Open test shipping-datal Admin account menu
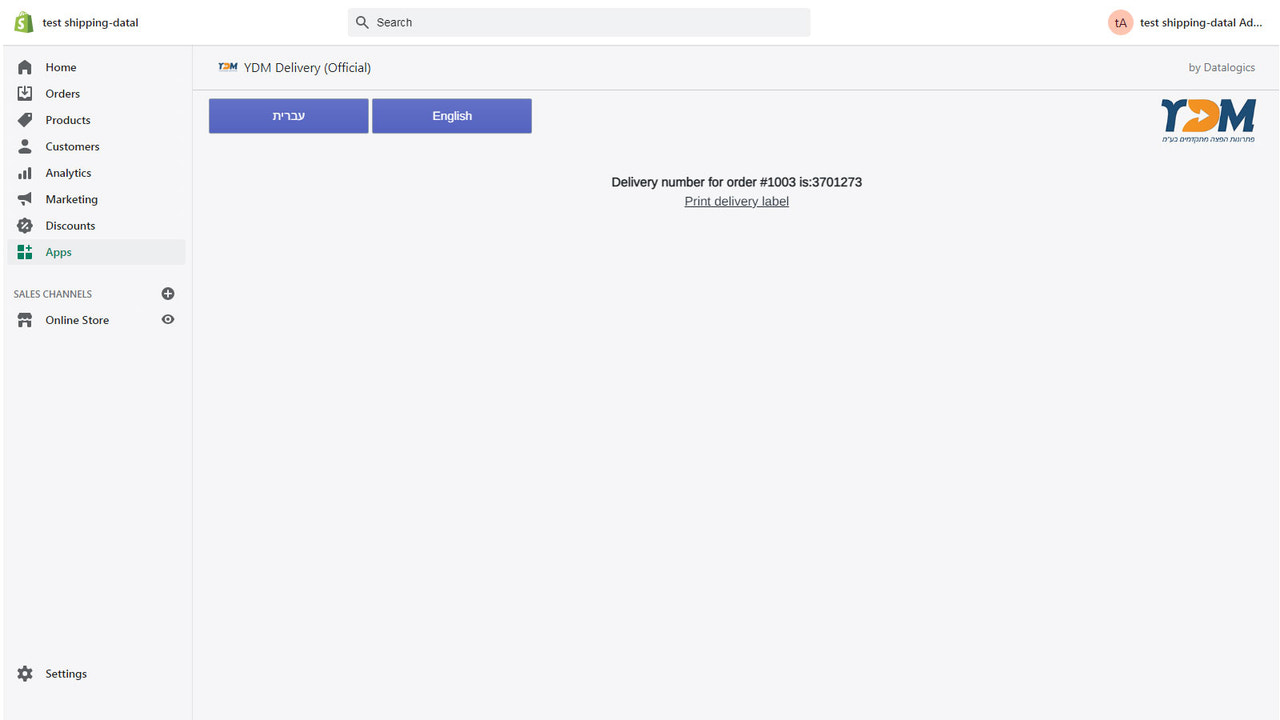 click(x=1185, y=22)
